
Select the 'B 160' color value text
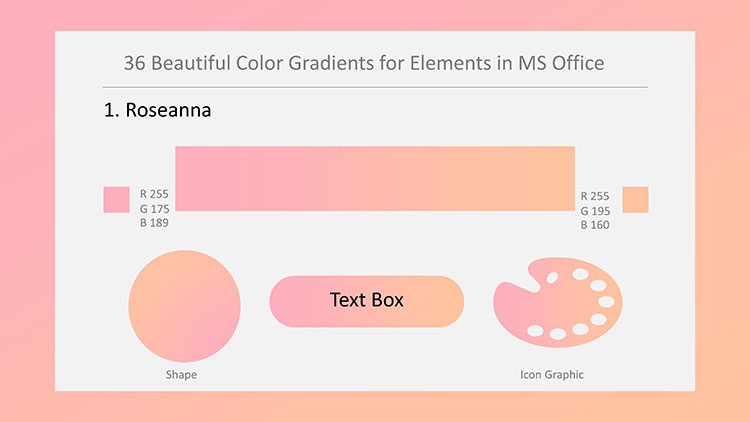click(x=595, y=225)
